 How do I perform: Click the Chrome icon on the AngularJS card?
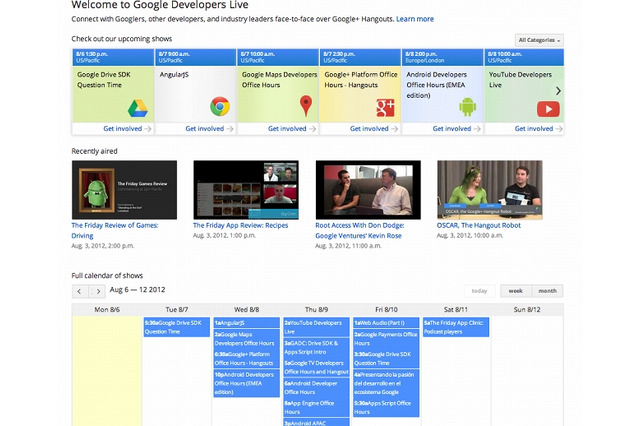[x=220, y=106]
